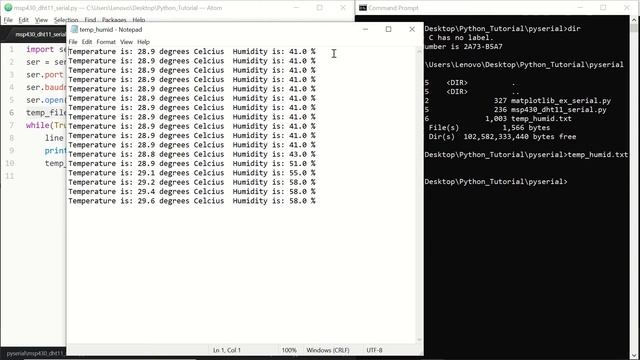Select the msp430_dht11_serial.py tab in Atom
Image resolution: width=640 pixels, height=360 pixels.
(40, 34)
